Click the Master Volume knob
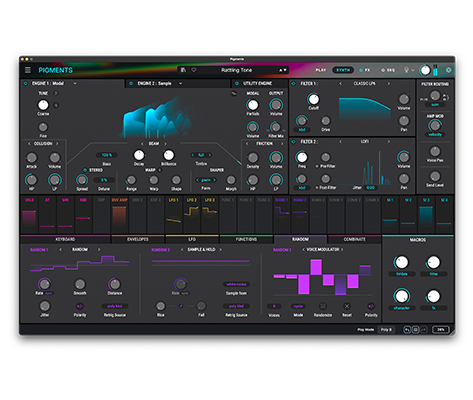The image size is (473, 400). pyautogui.click(x=425, y=70)
